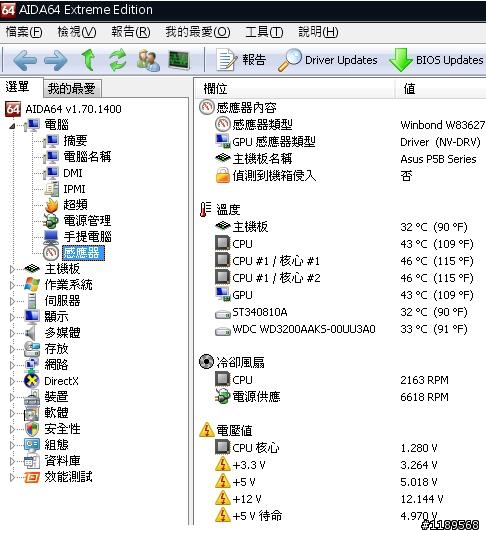Open the 我的最愛(O) menu
This screenshot has height=533, width=486.
[198, 32]
